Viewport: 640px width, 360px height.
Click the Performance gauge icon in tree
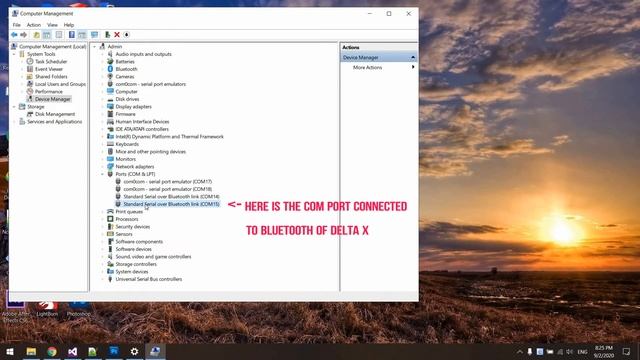(30, 91)
